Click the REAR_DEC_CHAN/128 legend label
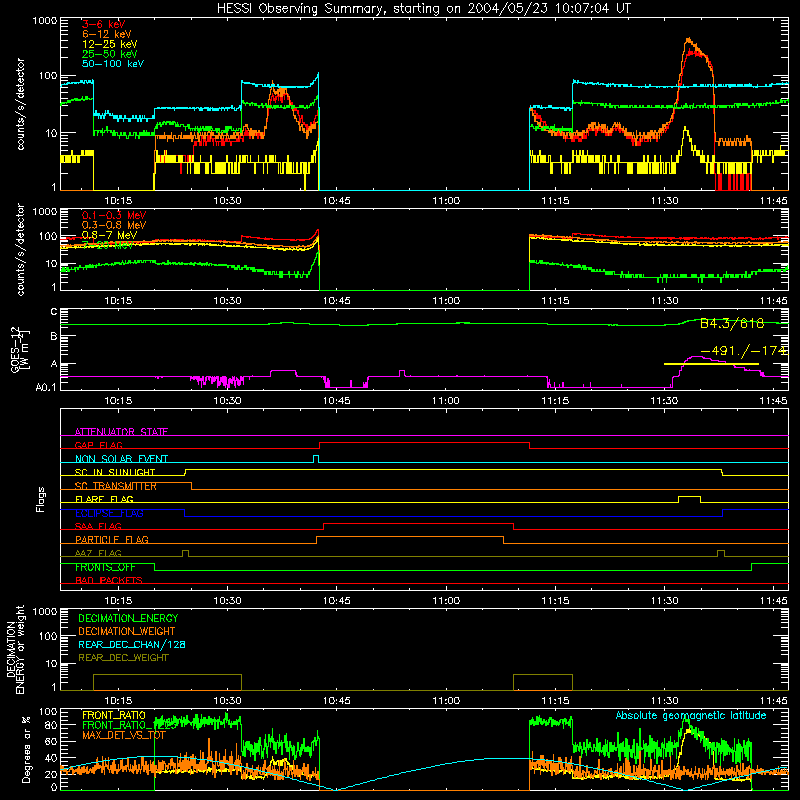 tap(132, 644)
